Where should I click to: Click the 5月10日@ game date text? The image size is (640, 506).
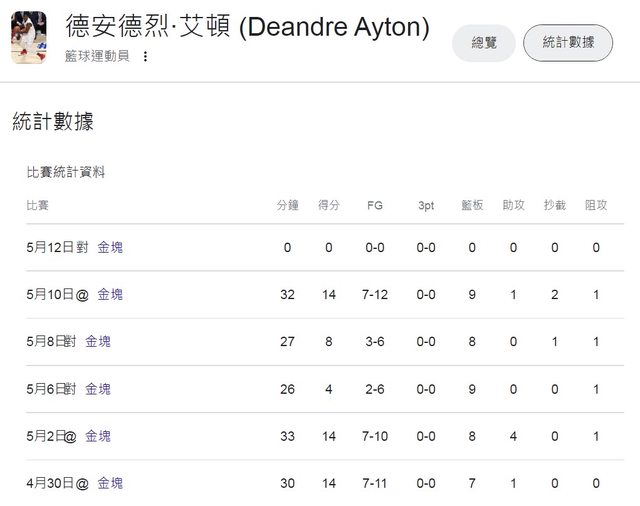pos(58,294)
